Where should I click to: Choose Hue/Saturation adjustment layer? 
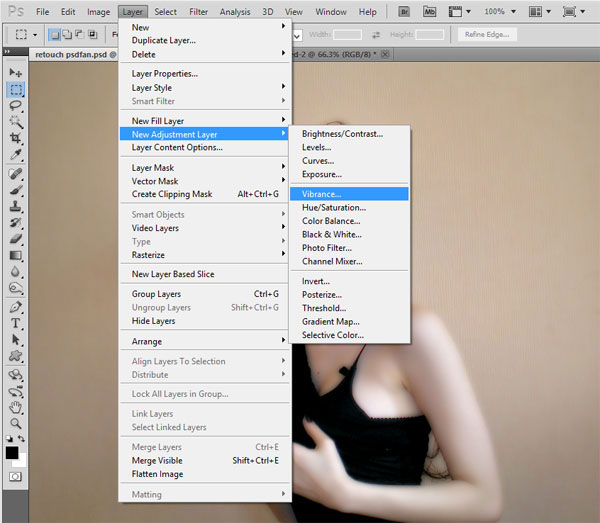pos(349,207)
